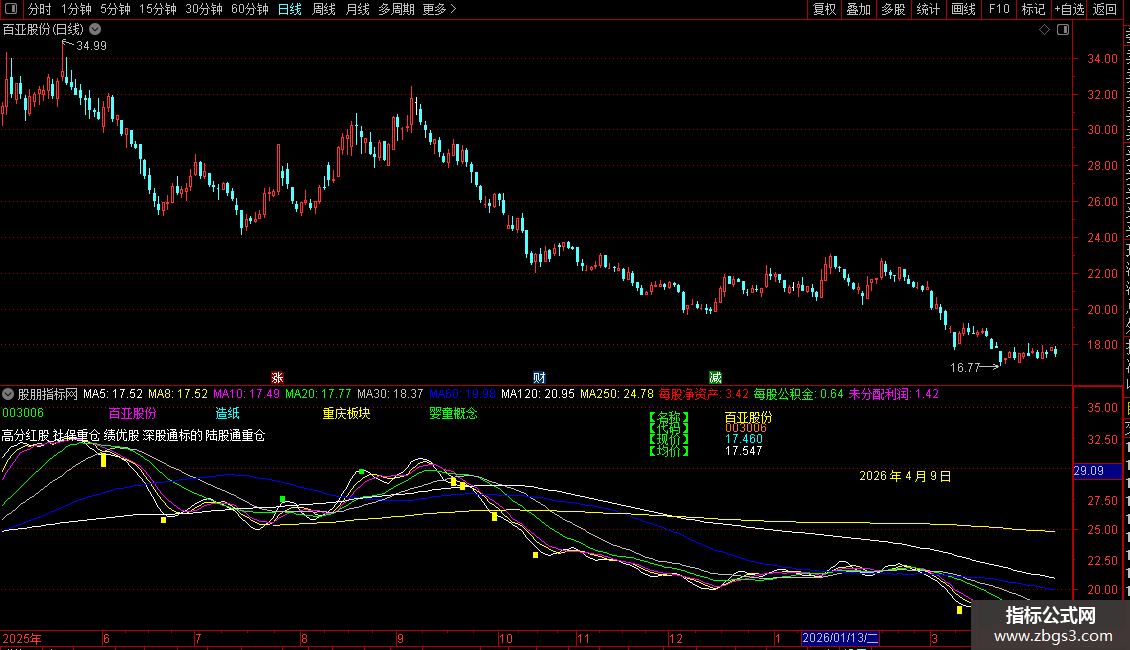Click the 34.99 high price annotation
This screenshot has height=650, width=1130.
92,45
